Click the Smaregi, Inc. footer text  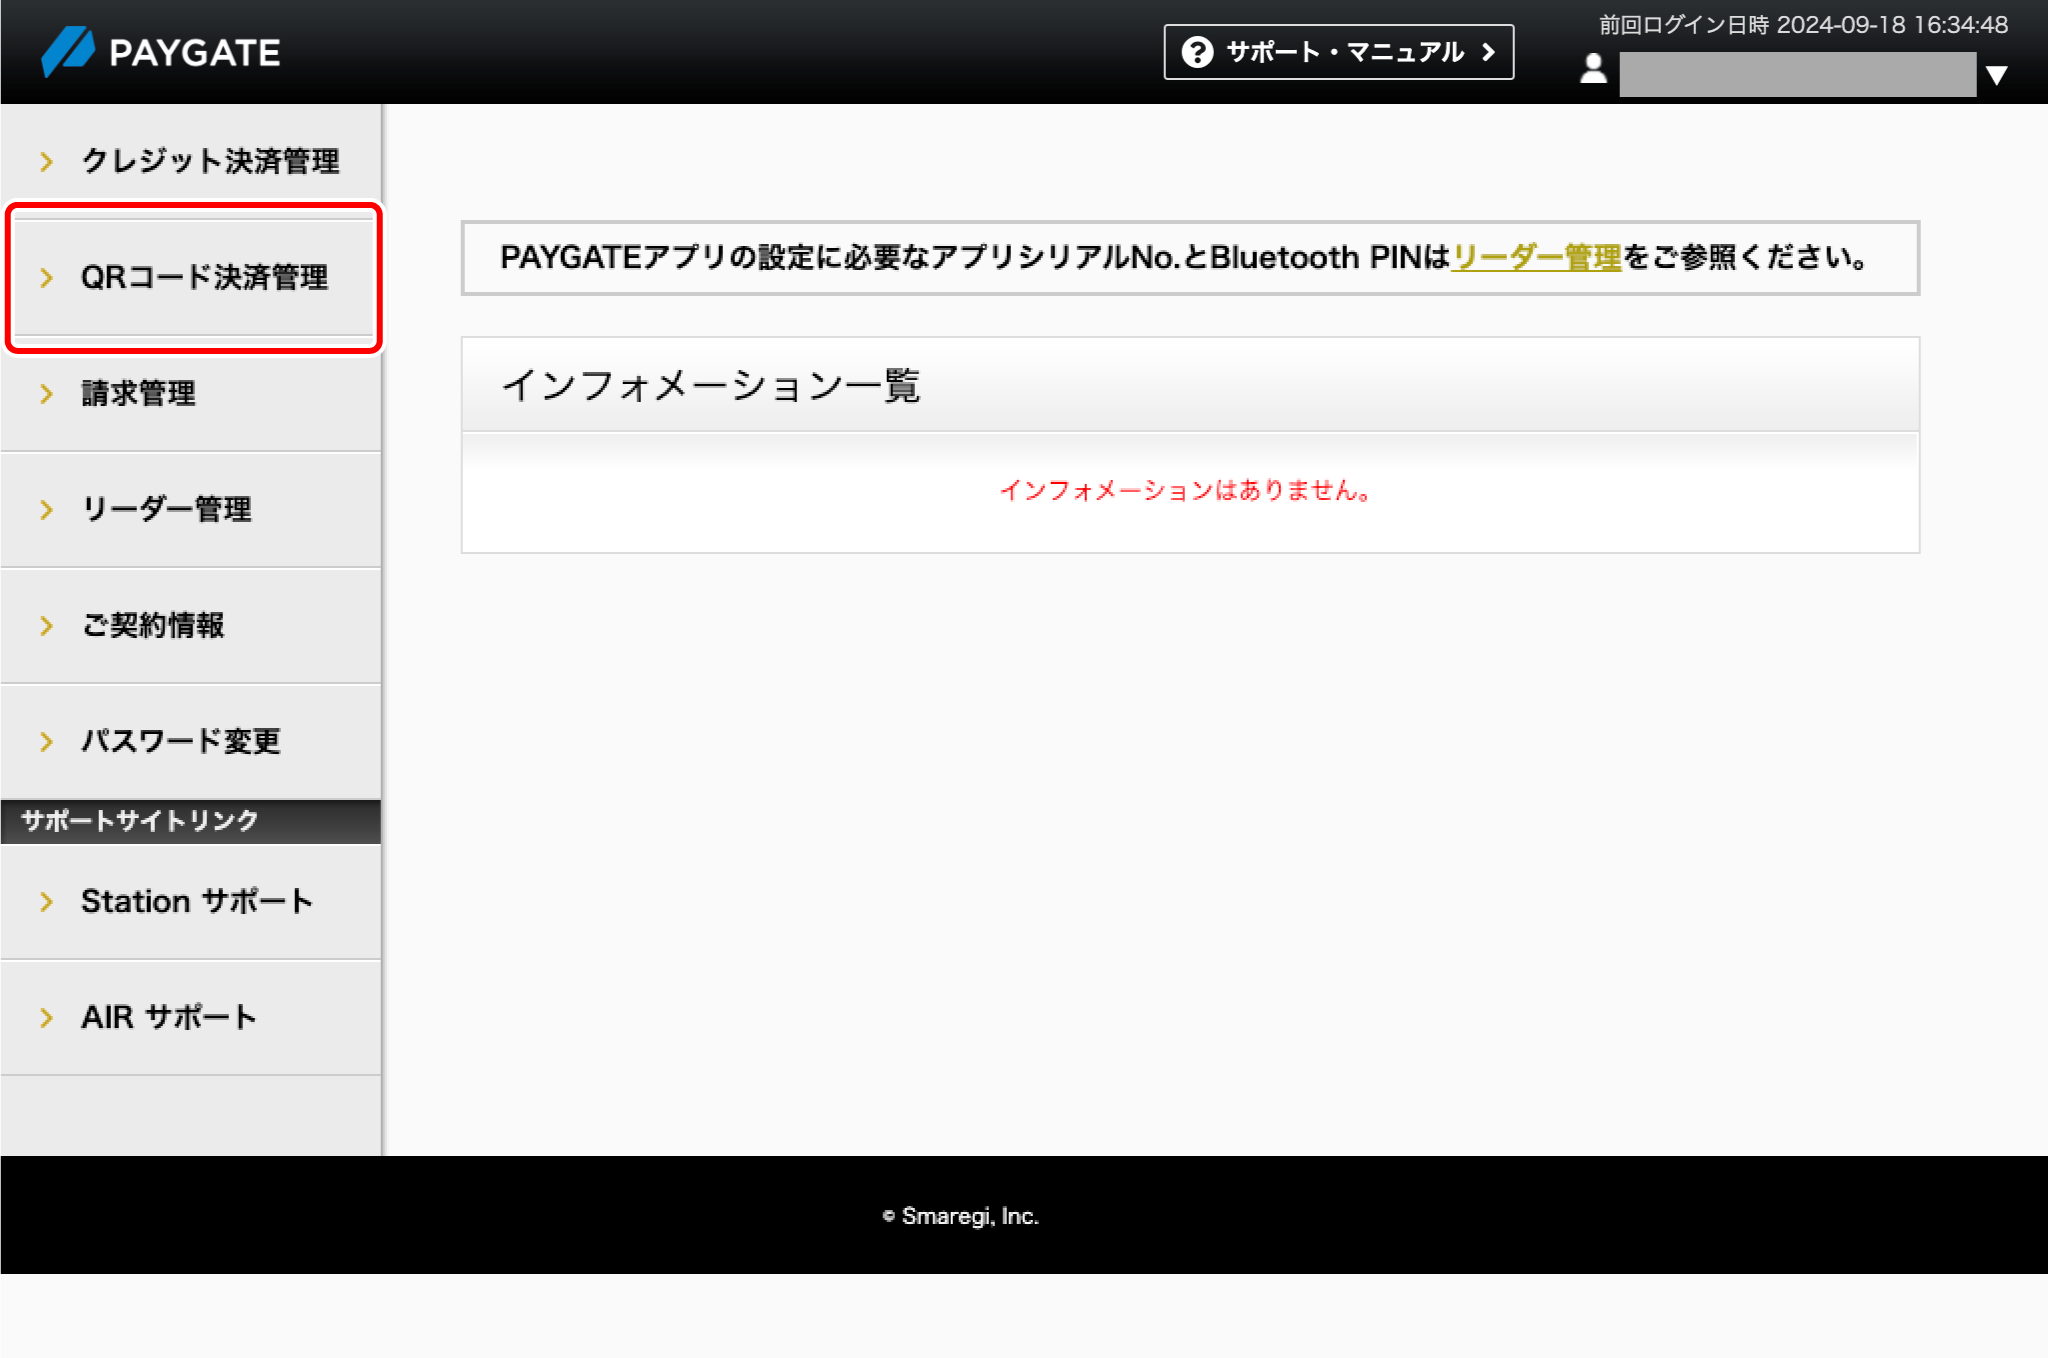point(963,1216)
